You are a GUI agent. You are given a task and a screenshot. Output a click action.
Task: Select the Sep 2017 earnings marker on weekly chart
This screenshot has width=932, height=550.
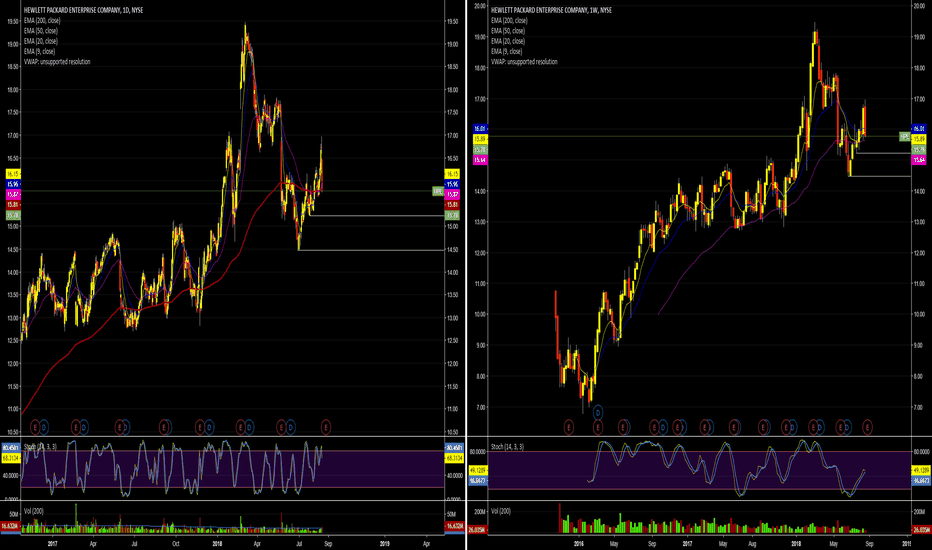pyautogui.click(x=763, y=427)
